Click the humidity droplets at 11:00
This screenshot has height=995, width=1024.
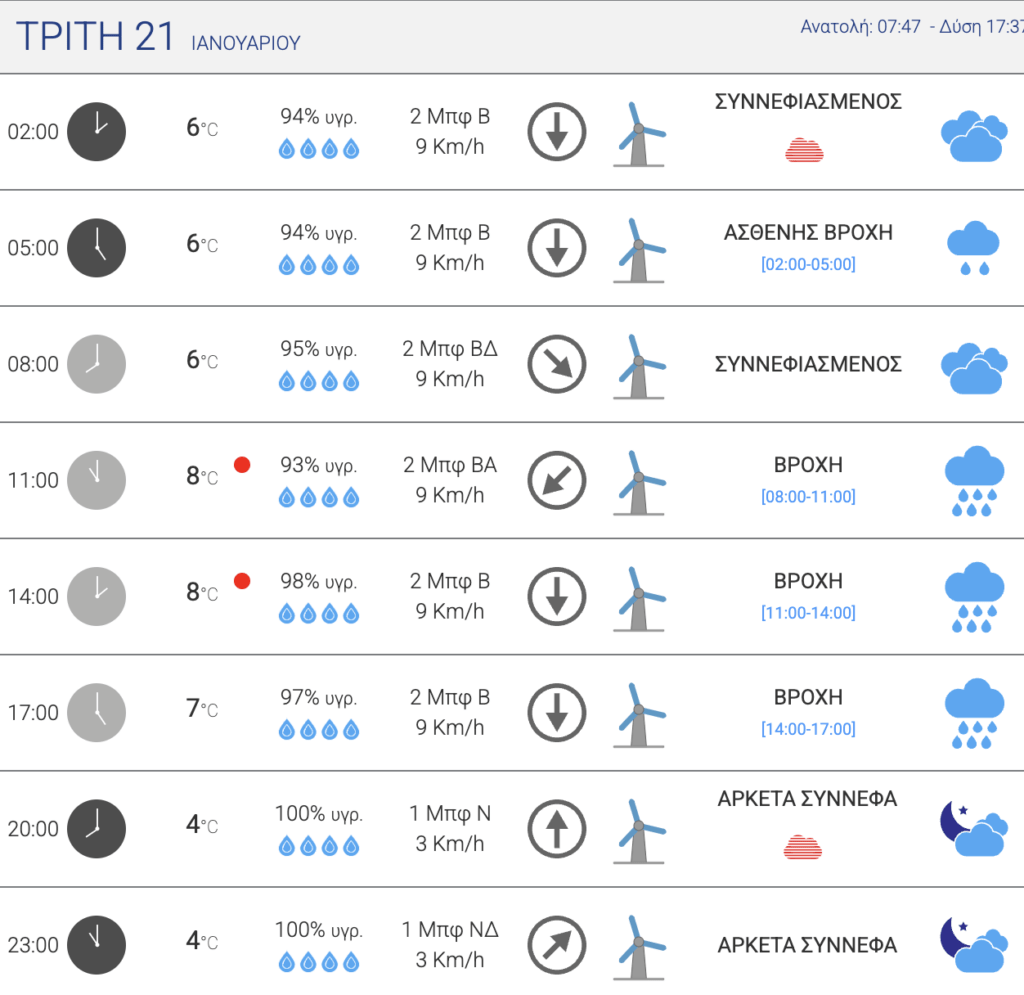click(x=319, y=498)
